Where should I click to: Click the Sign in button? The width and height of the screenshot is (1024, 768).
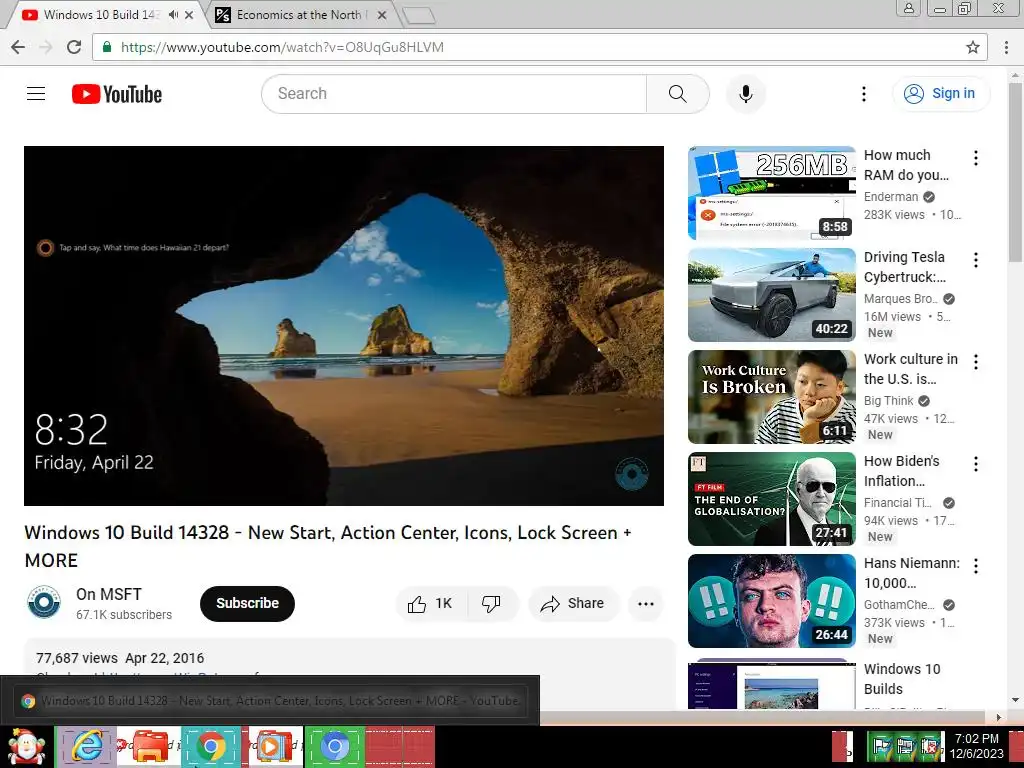[x=941, y=94]
